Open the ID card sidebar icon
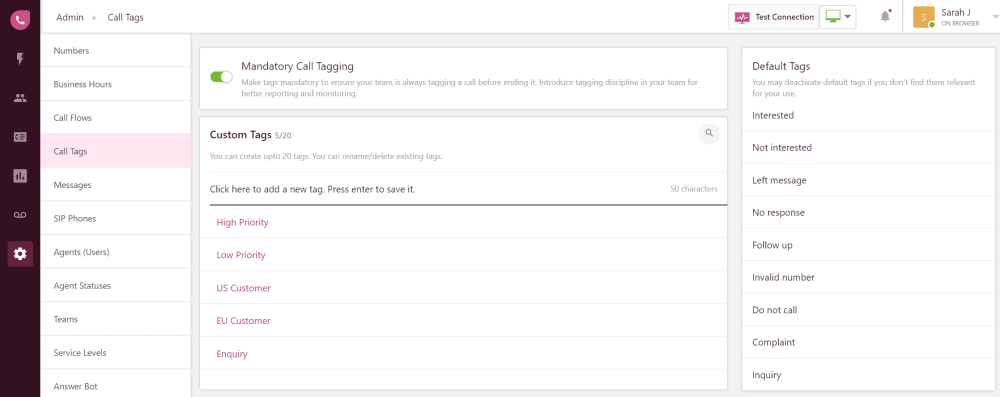Image resolution: width=1000 pixels, height=397 pixels. click(20, 137)
